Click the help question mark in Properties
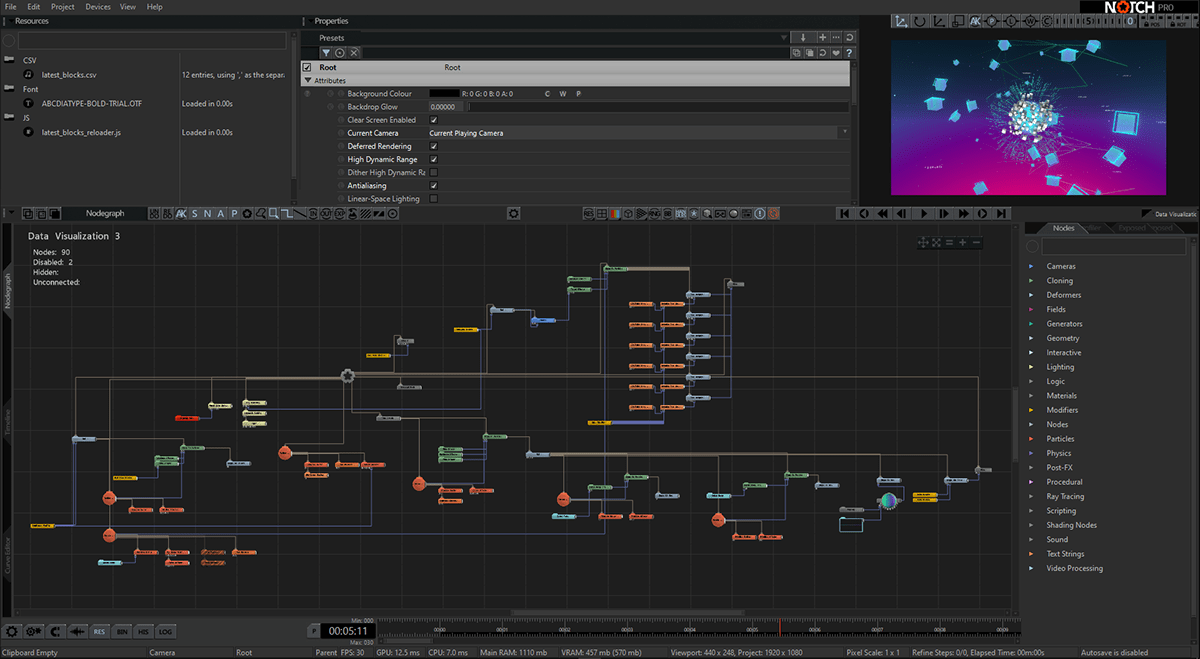1200x659 pixels. (849, 52)
